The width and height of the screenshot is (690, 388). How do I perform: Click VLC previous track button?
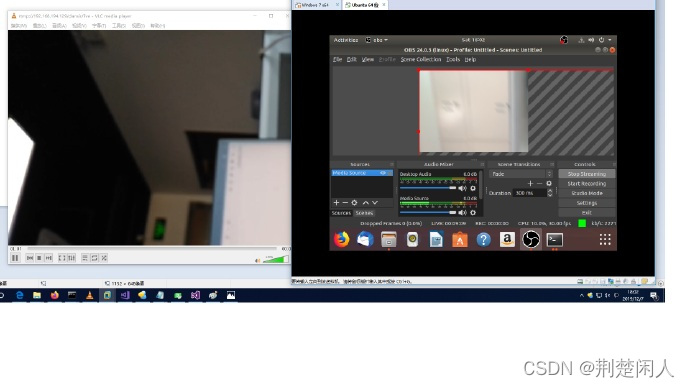point(29,258)
